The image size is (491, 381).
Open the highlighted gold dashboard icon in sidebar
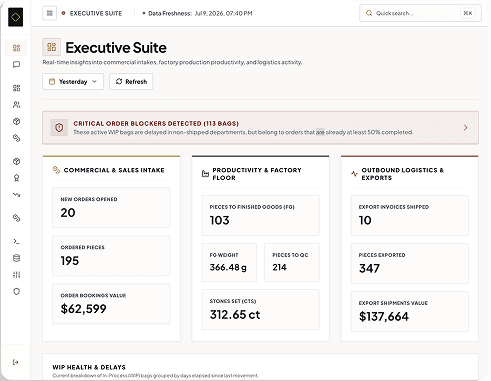(16, 48)
